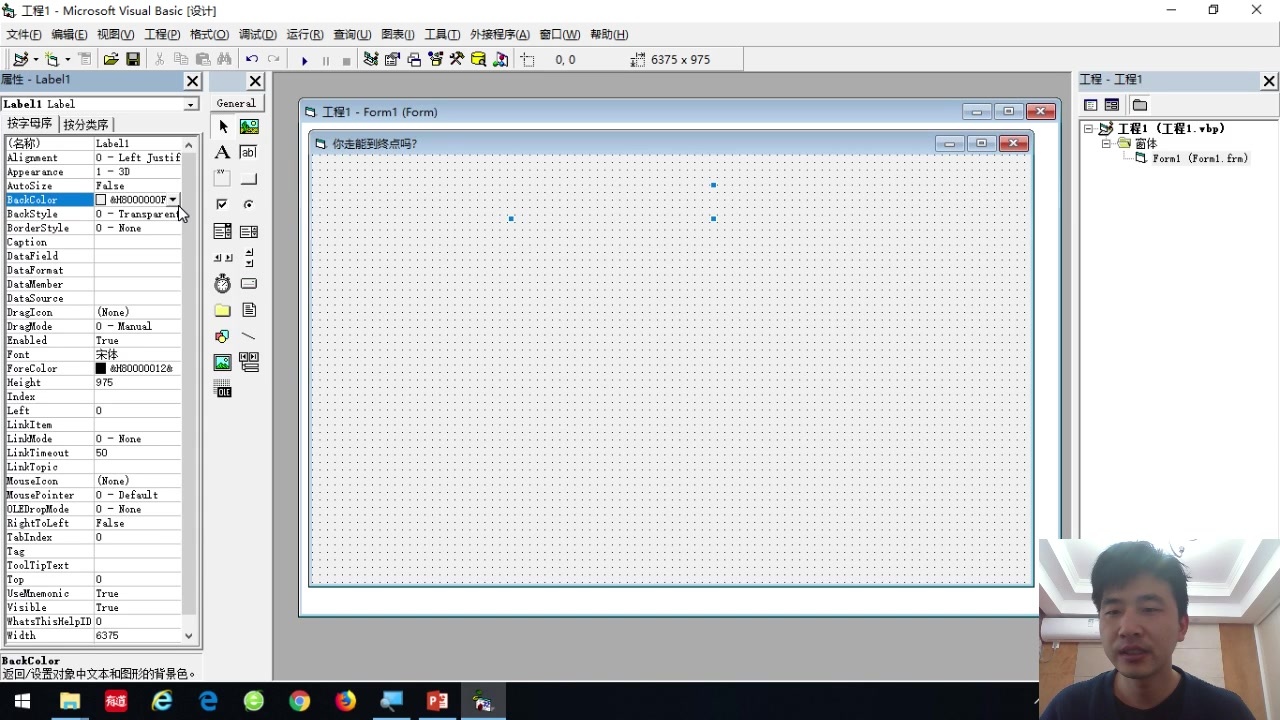Select the Timer control tool
Viewport: 1280px width, 720px height.
point(223,284)
